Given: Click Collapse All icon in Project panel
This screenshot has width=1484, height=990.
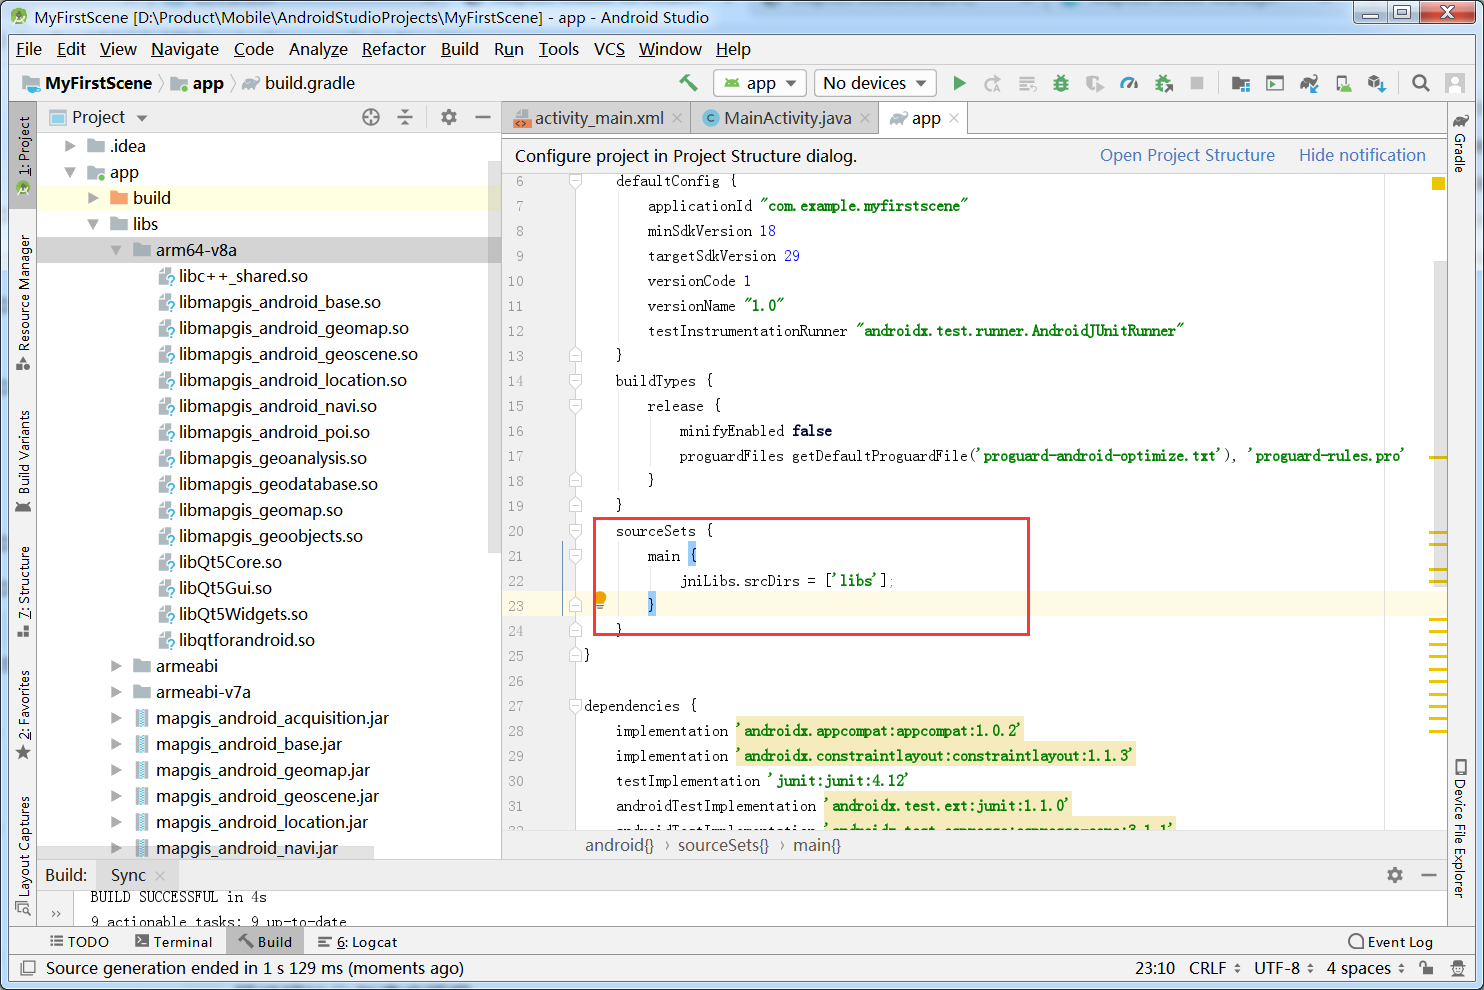Looking at the screenshot, I should tap(405, 117).
